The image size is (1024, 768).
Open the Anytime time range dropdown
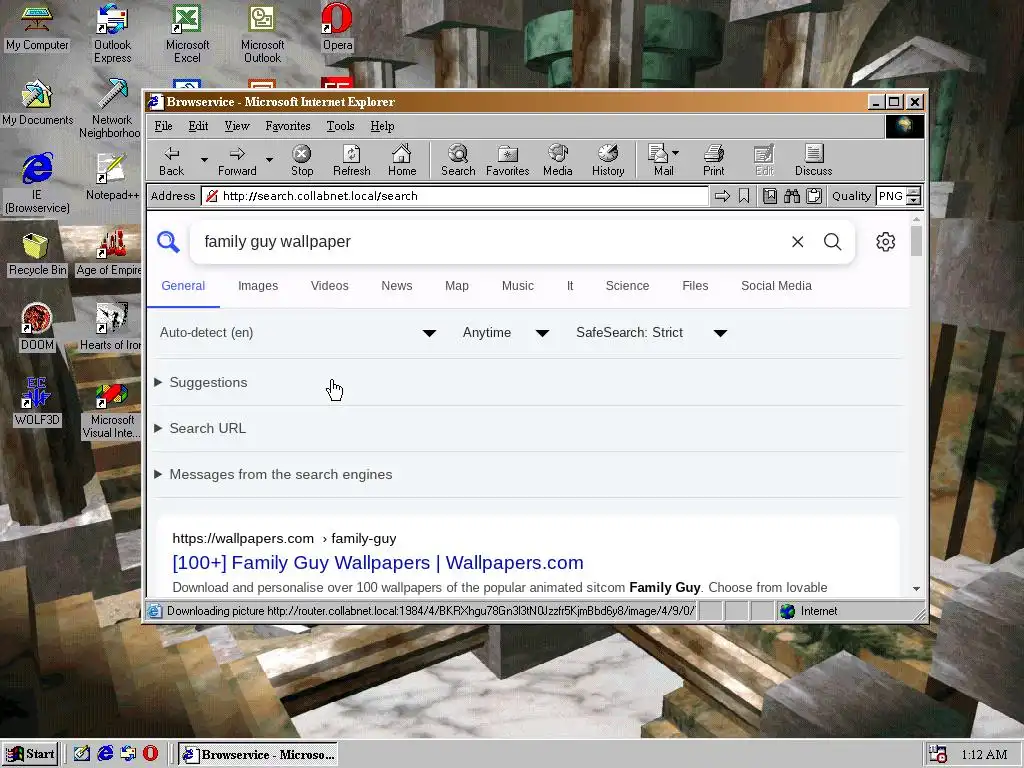505,333
